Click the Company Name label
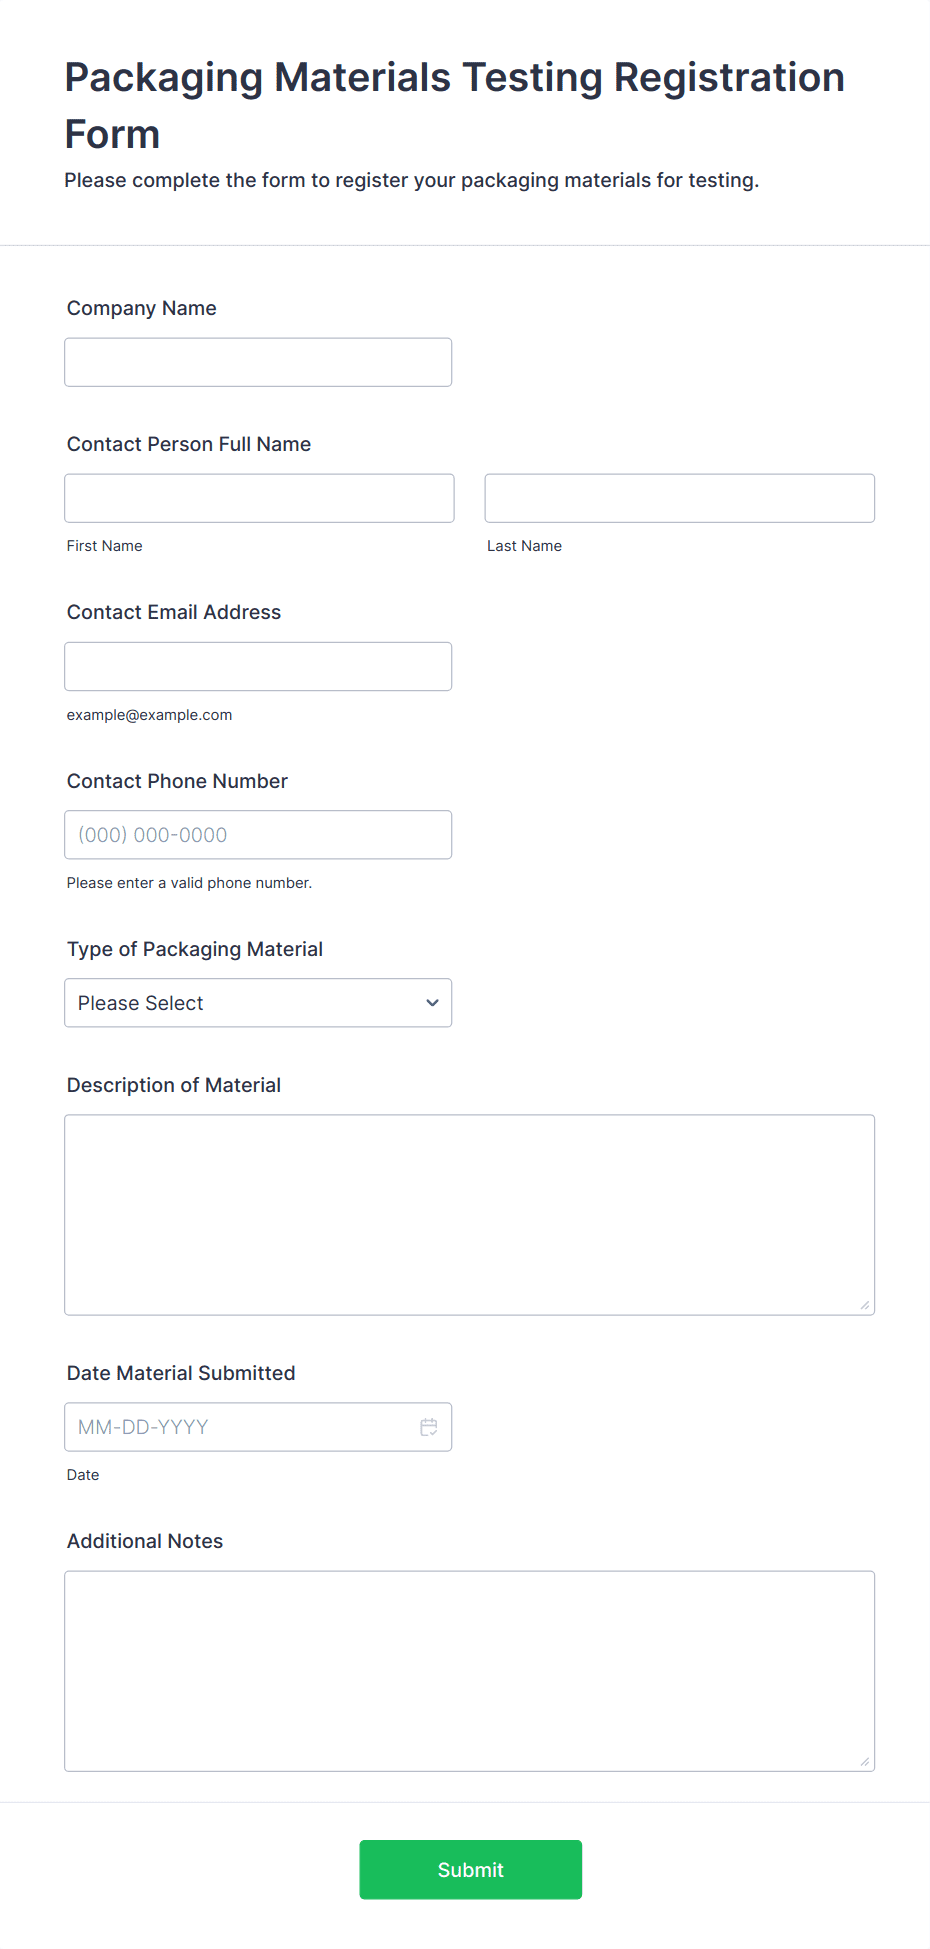Screen dimensions: 930x1949 (x=142, y=308)
